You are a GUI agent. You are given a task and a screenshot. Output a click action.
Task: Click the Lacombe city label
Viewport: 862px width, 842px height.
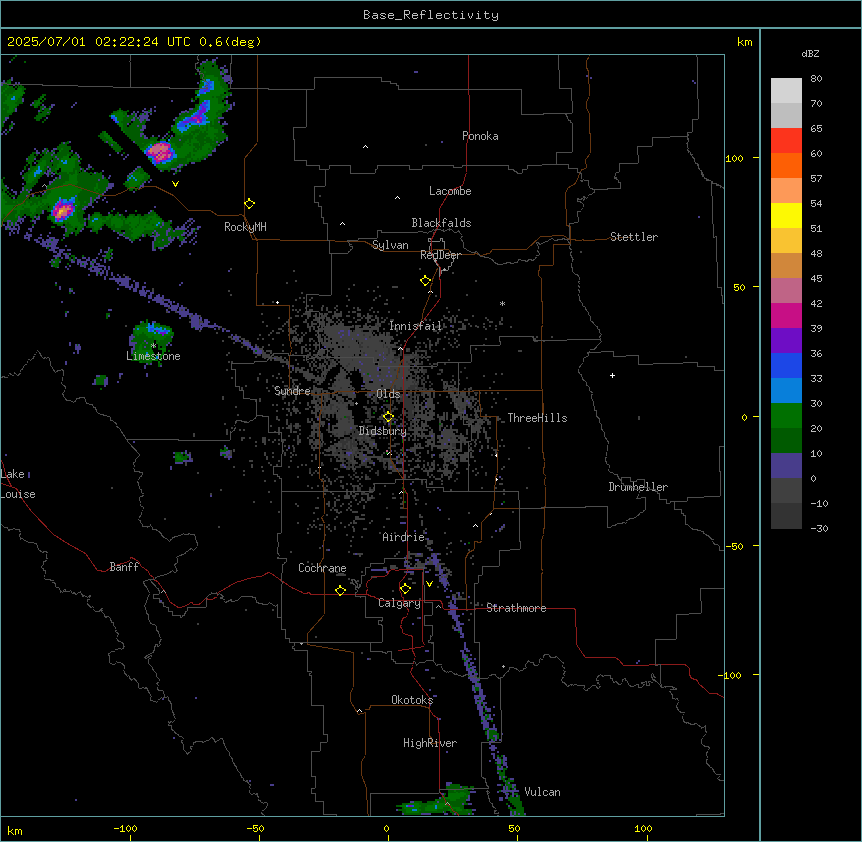coord(450,191)
